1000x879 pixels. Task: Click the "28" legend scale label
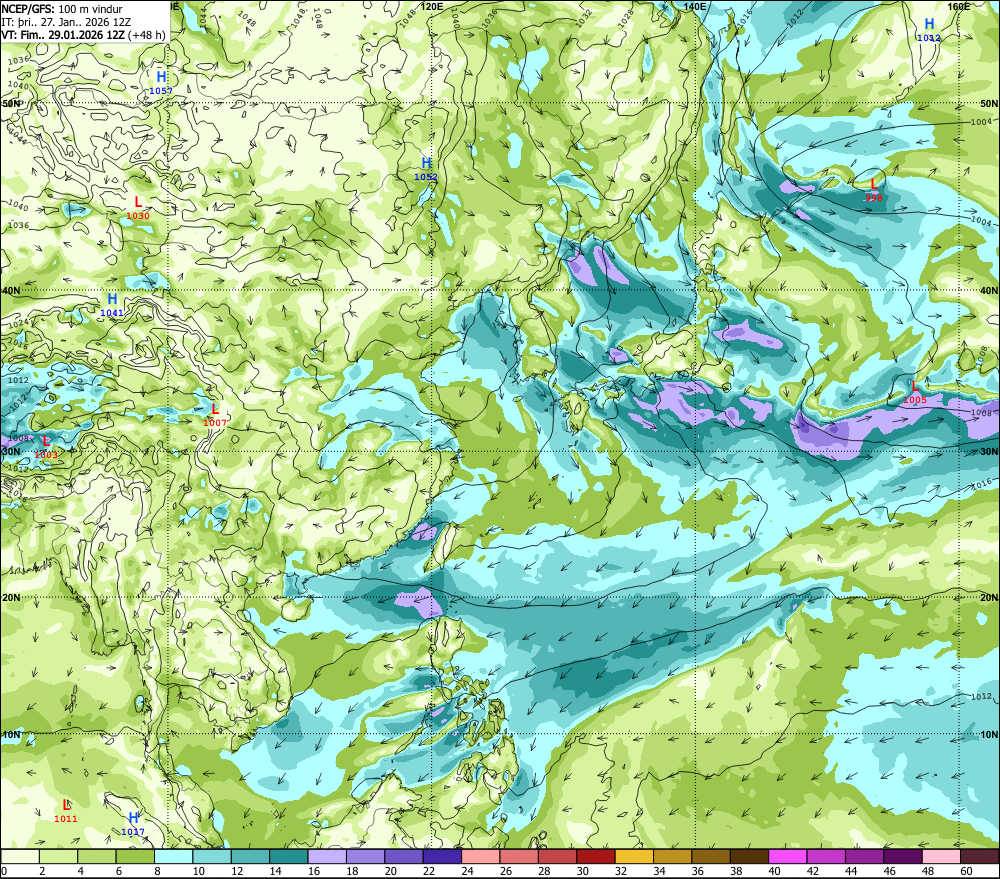point(544,871)
